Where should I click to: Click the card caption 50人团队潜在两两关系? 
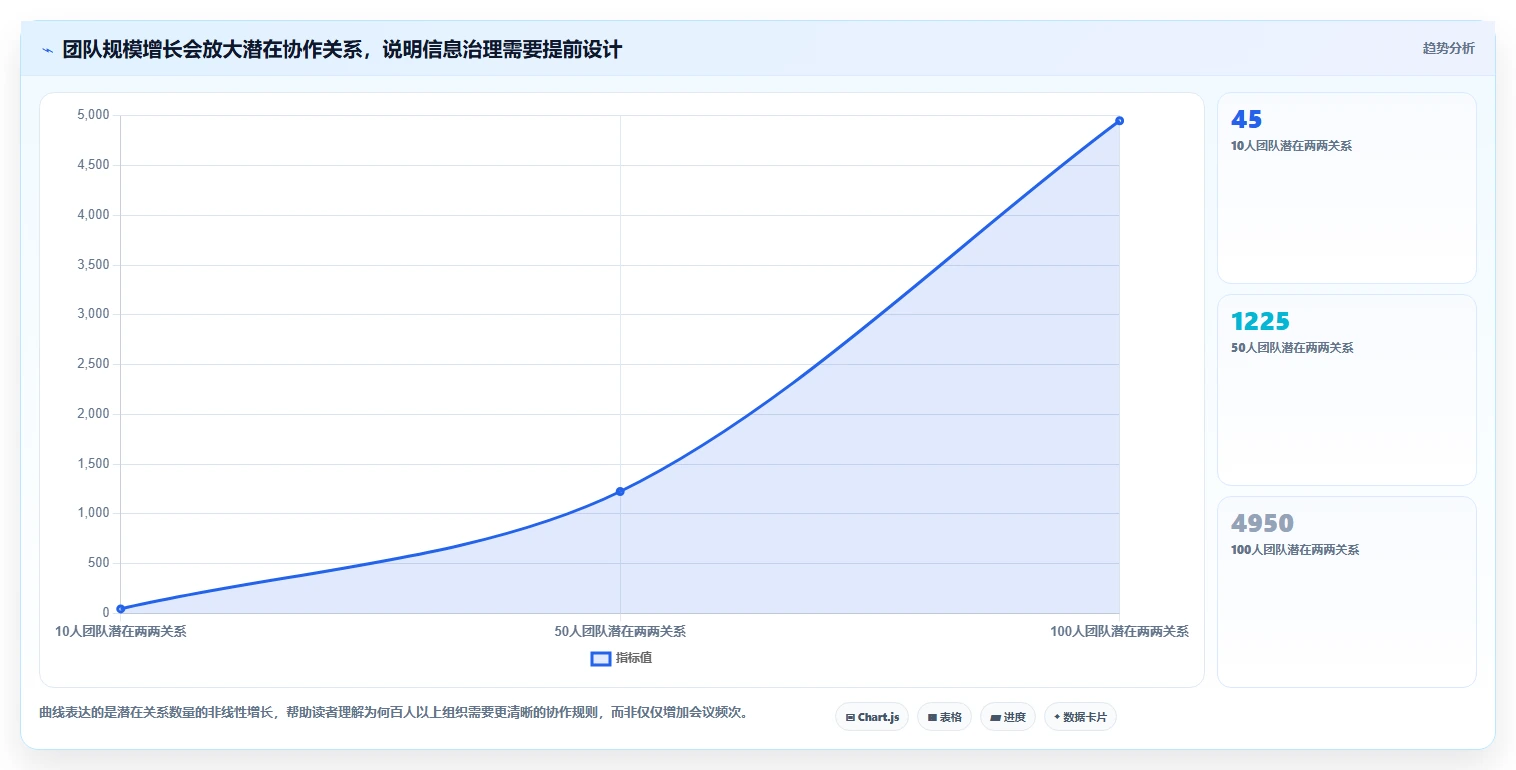[1292, 348]
